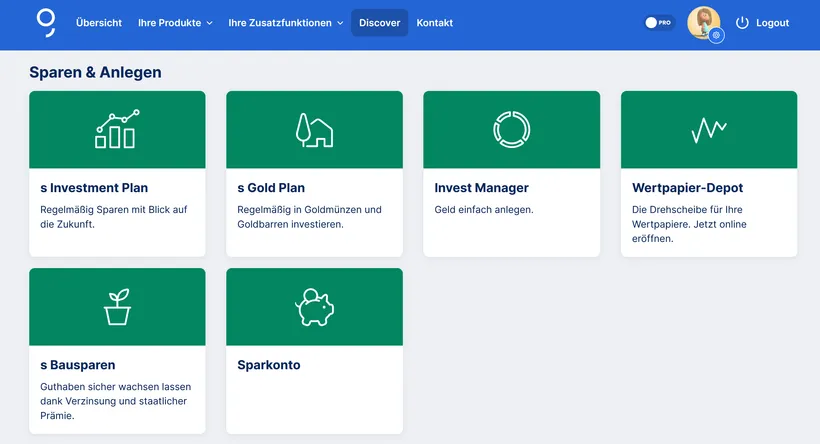820x444 pixels.
Task: Go to the Übersicht menu item
Action: click(99, 23)
